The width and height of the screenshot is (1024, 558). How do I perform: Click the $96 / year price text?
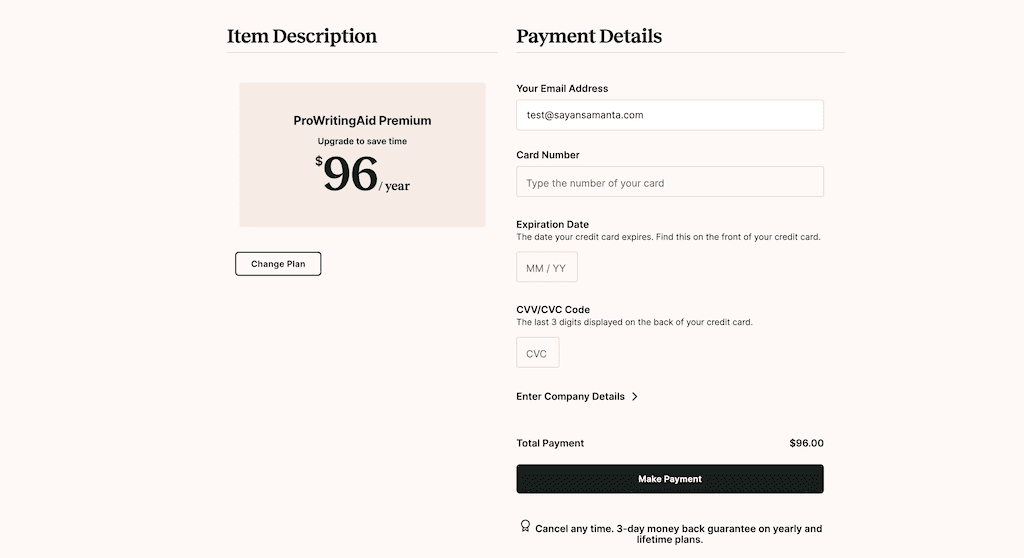click(x=362, y=175)
